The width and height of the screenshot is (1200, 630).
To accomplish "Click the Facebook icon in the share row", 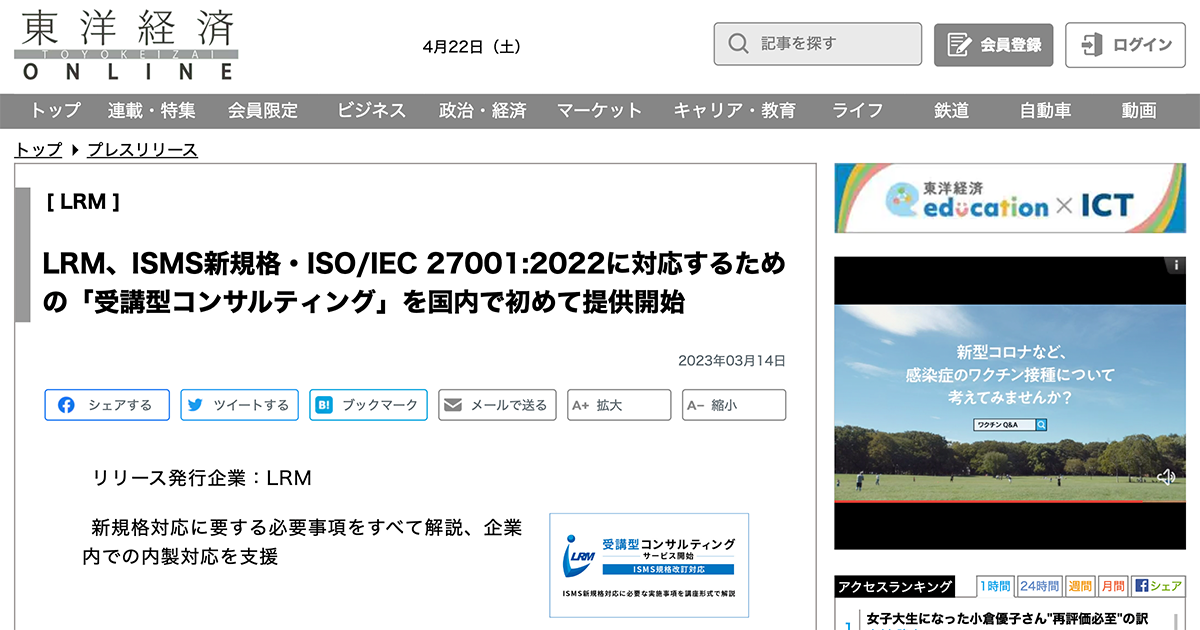I will tap(66, 405).
